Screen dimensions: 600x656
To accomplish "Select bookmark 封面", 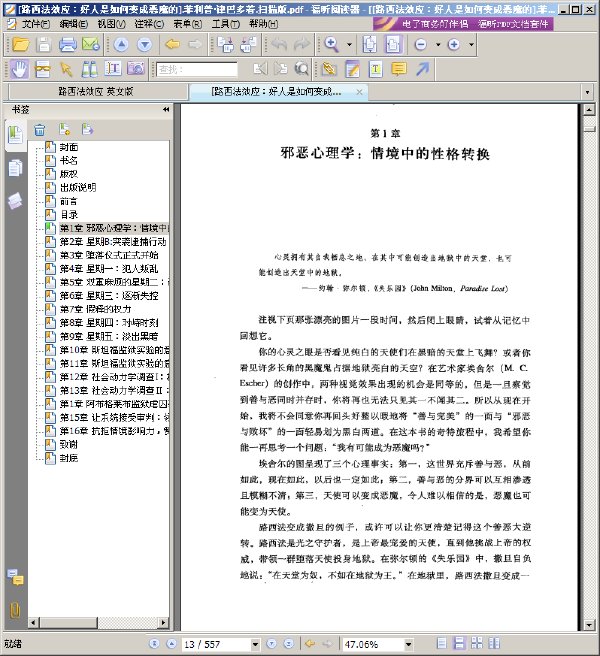I will pyautogui.click(x=69, y=147).
